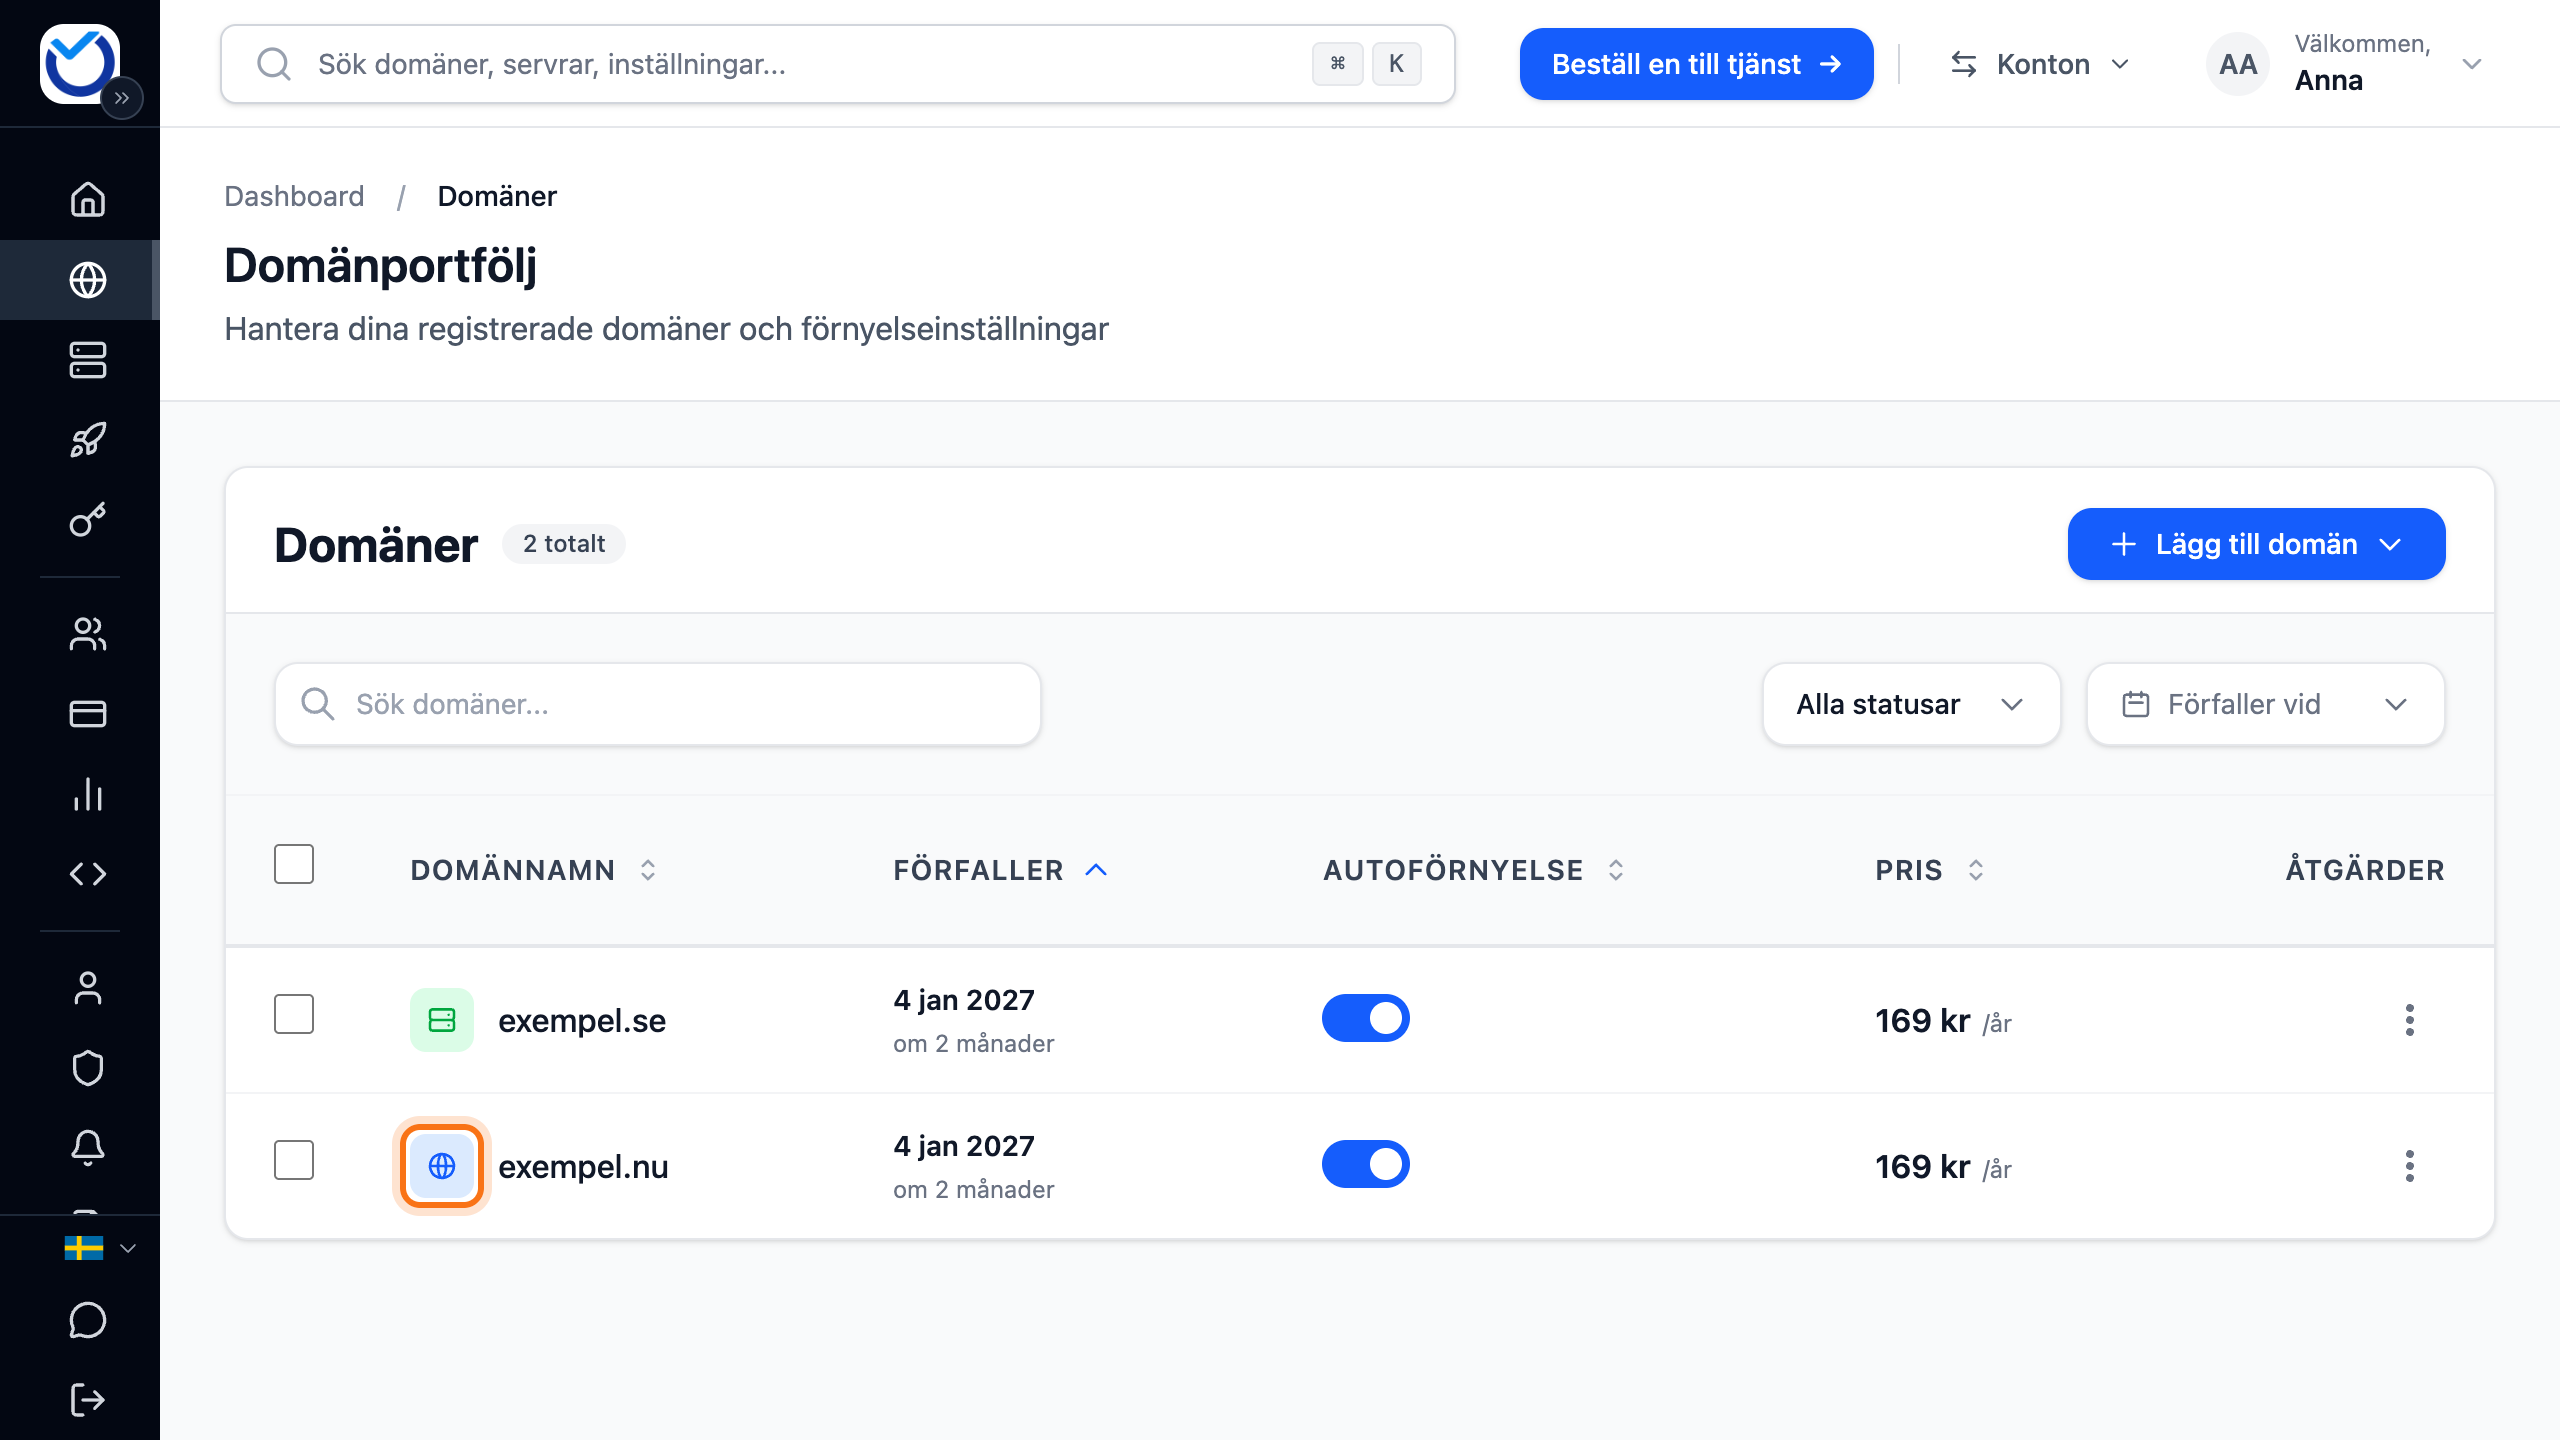Open the key icon in sidebar
Screen dimensions: 2560x1440
(x=88, y=520)
